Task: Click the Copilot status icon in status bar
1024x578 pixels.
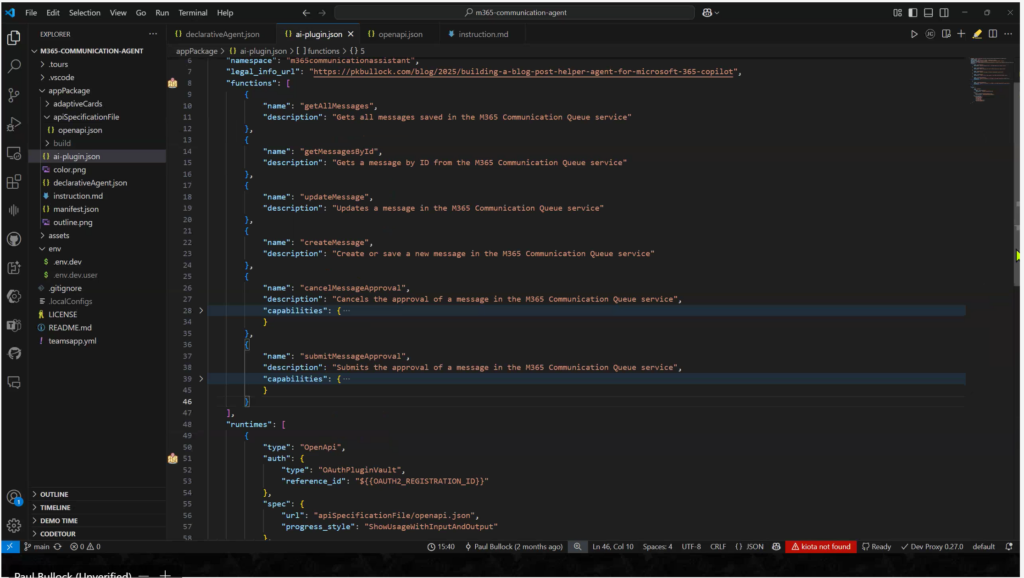Action: 776,547
